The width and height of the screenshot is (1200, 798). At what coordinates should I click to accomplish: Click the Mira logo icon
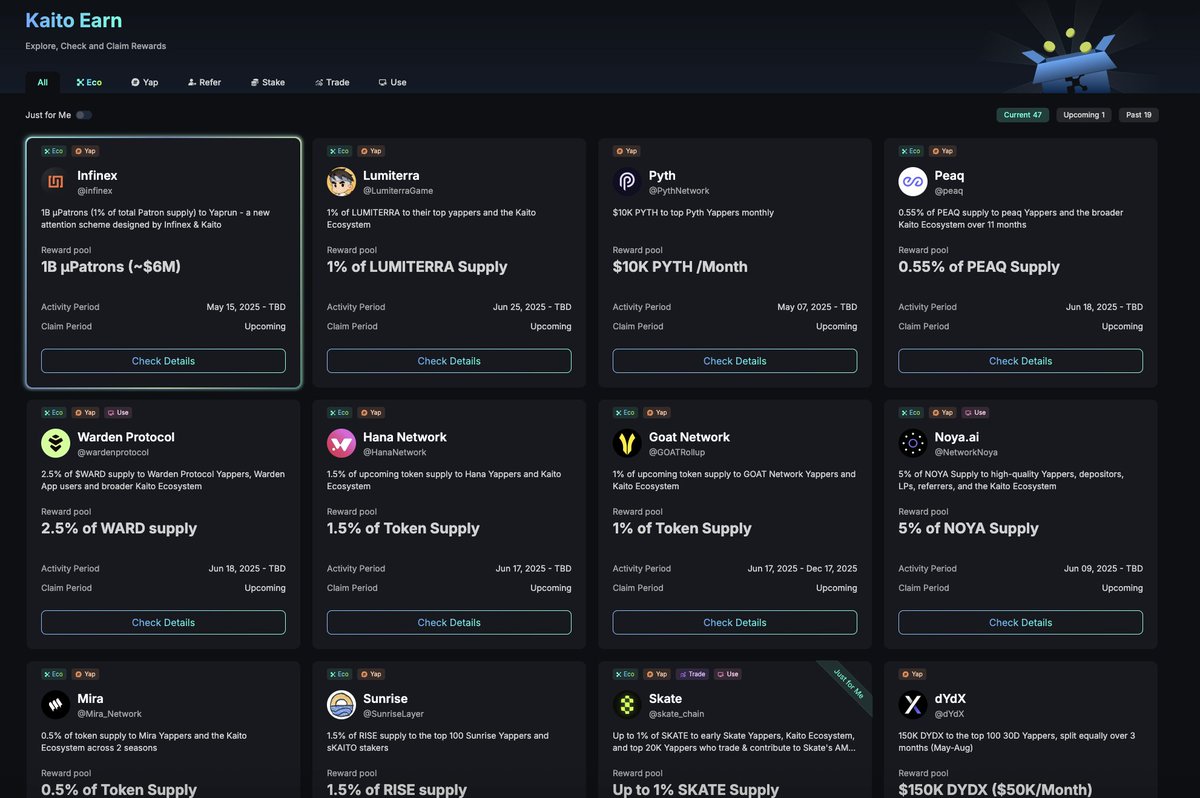coord(55,705)
